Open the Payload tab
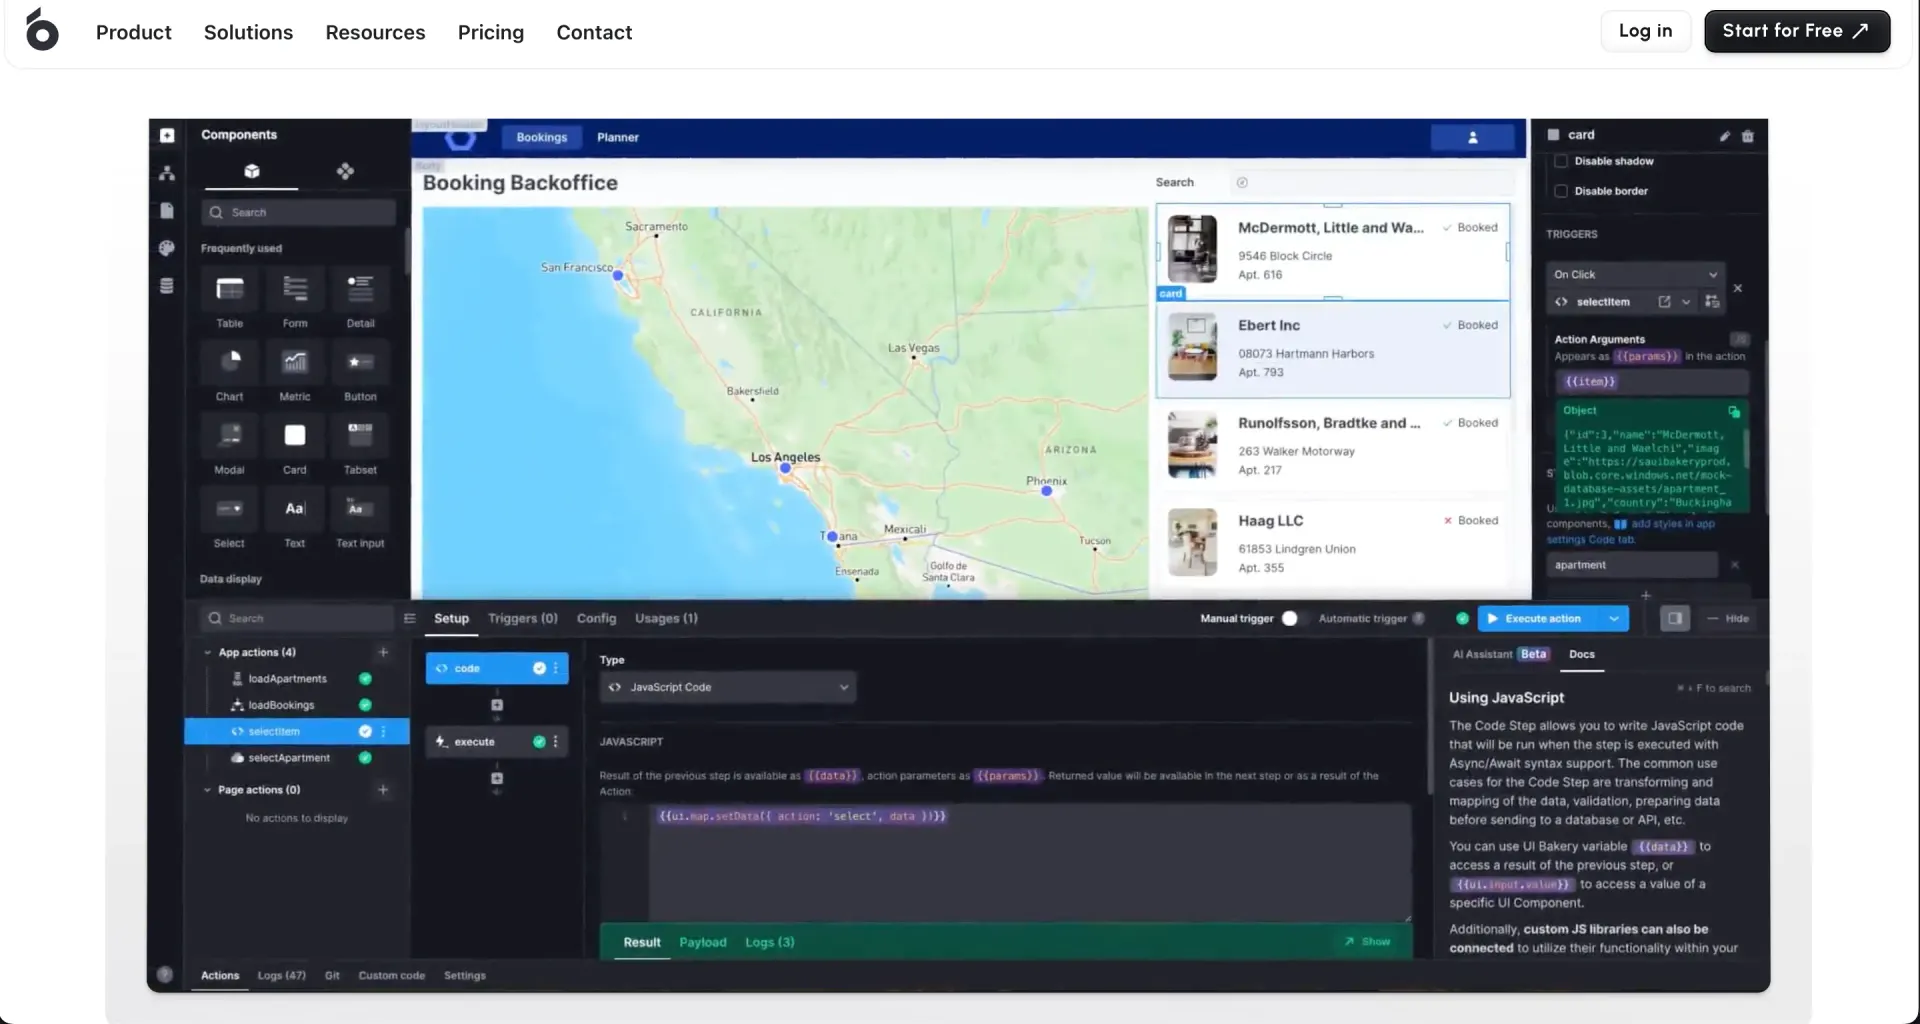 click(x=703, y=943)
